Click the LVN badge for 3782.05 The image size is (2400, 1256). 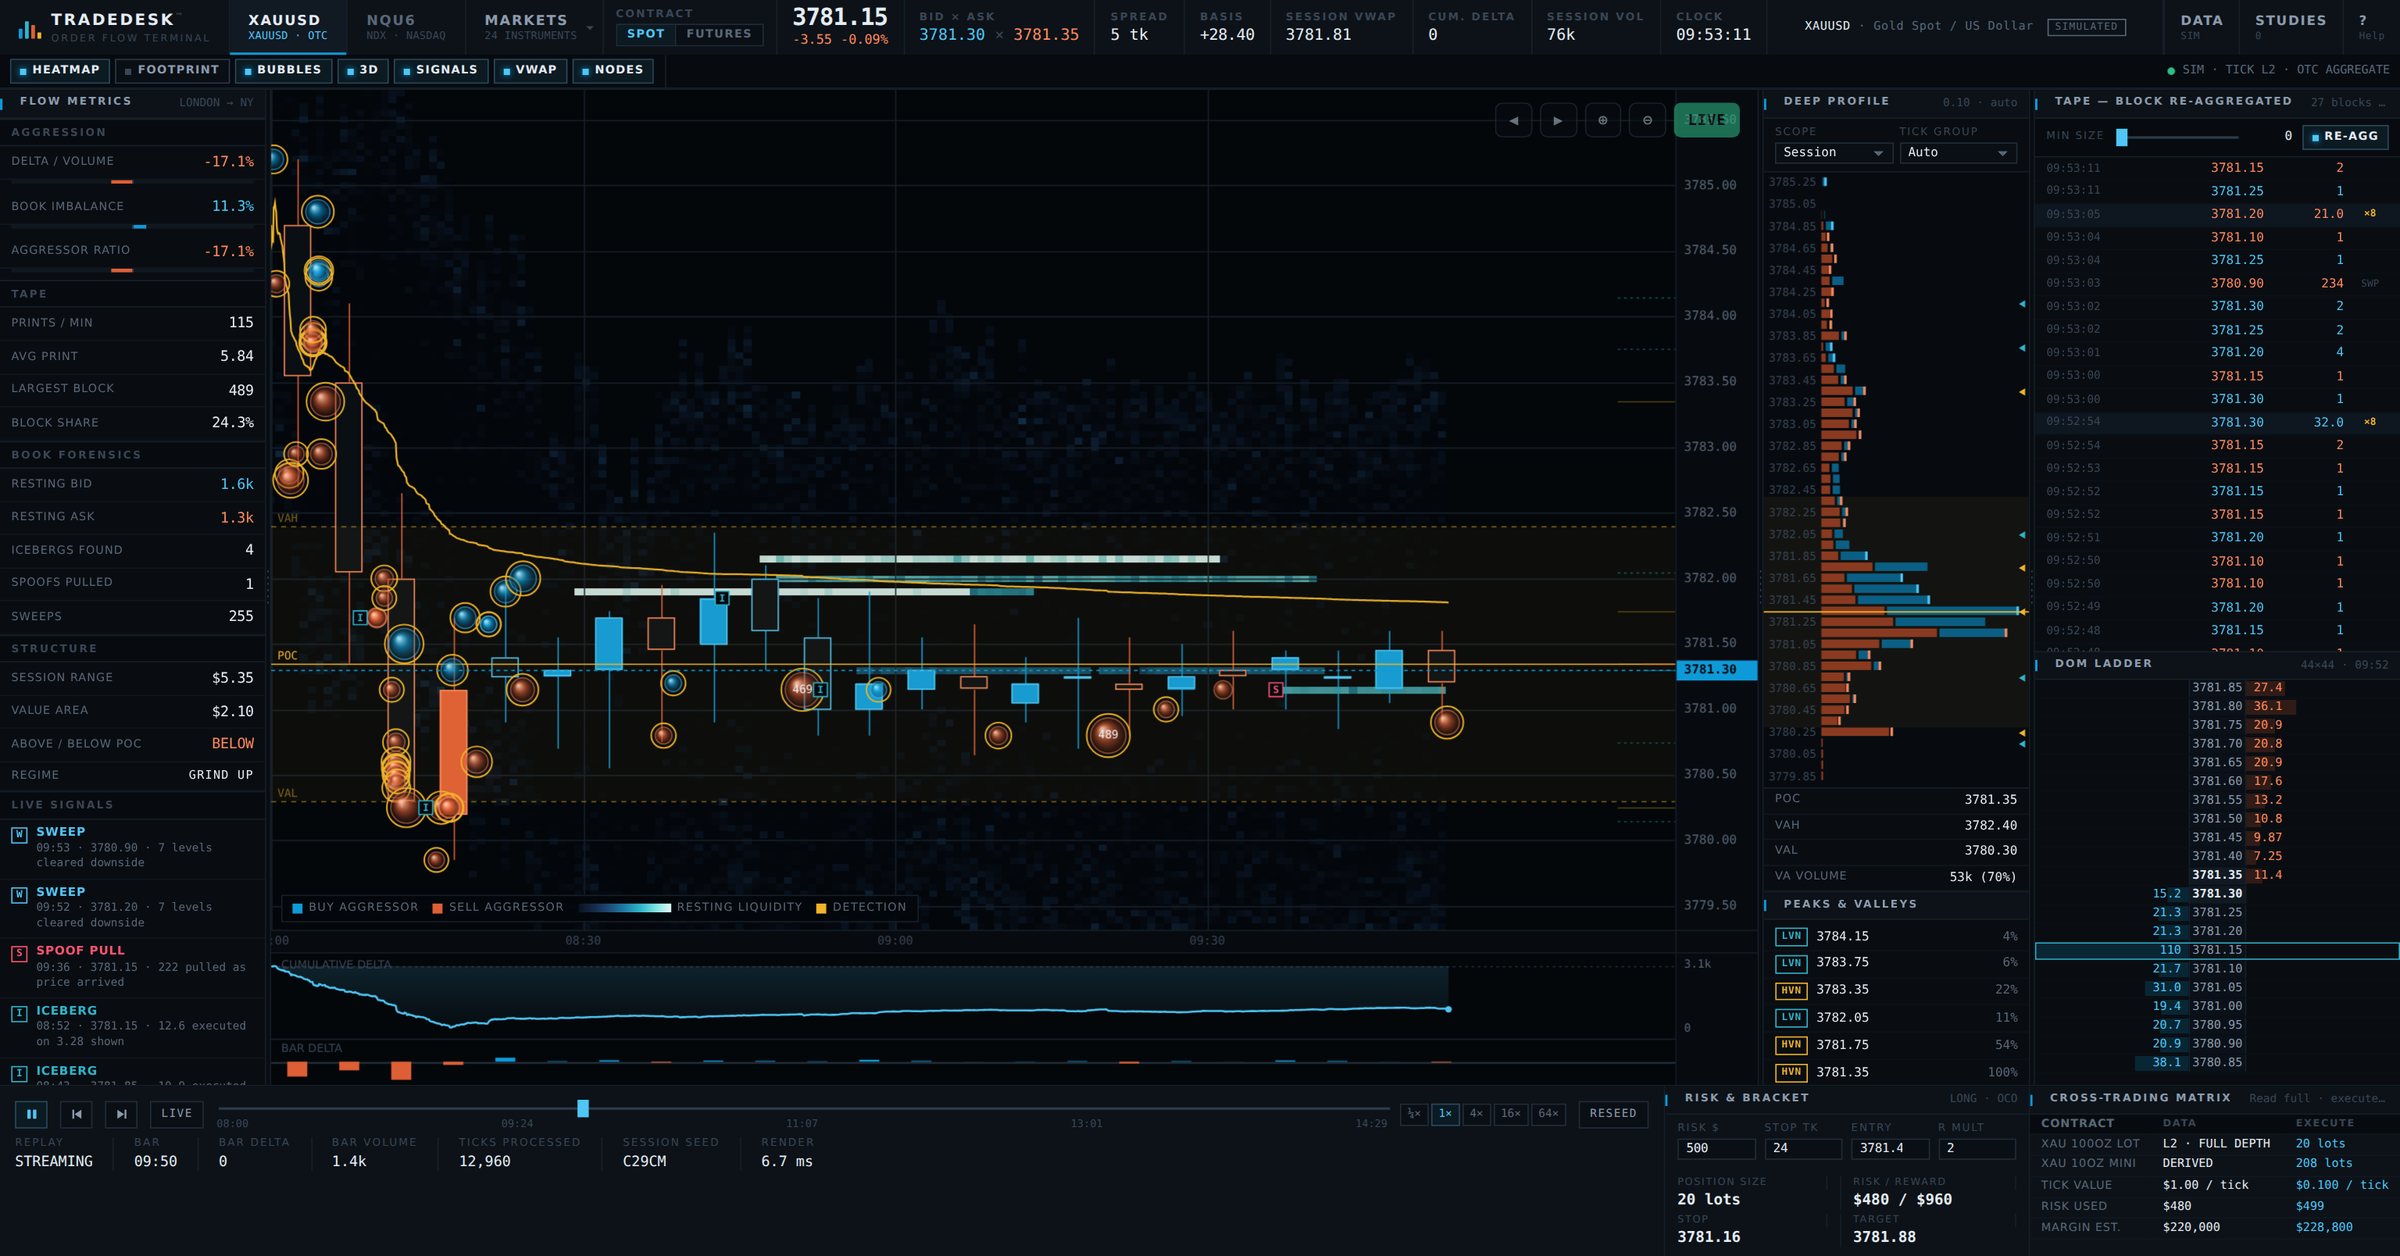[x=1790, y=1017]
